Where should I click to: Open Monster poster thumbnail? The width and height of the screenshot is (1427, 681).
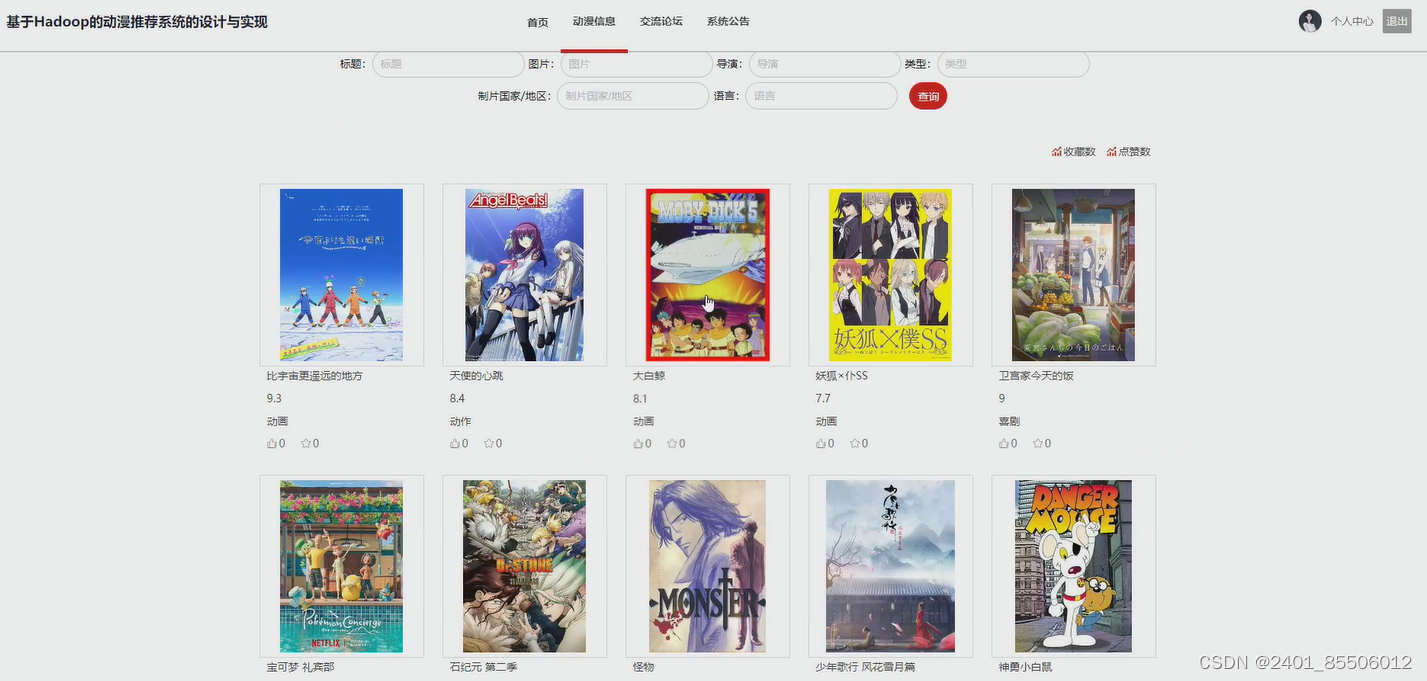(707, 566)
